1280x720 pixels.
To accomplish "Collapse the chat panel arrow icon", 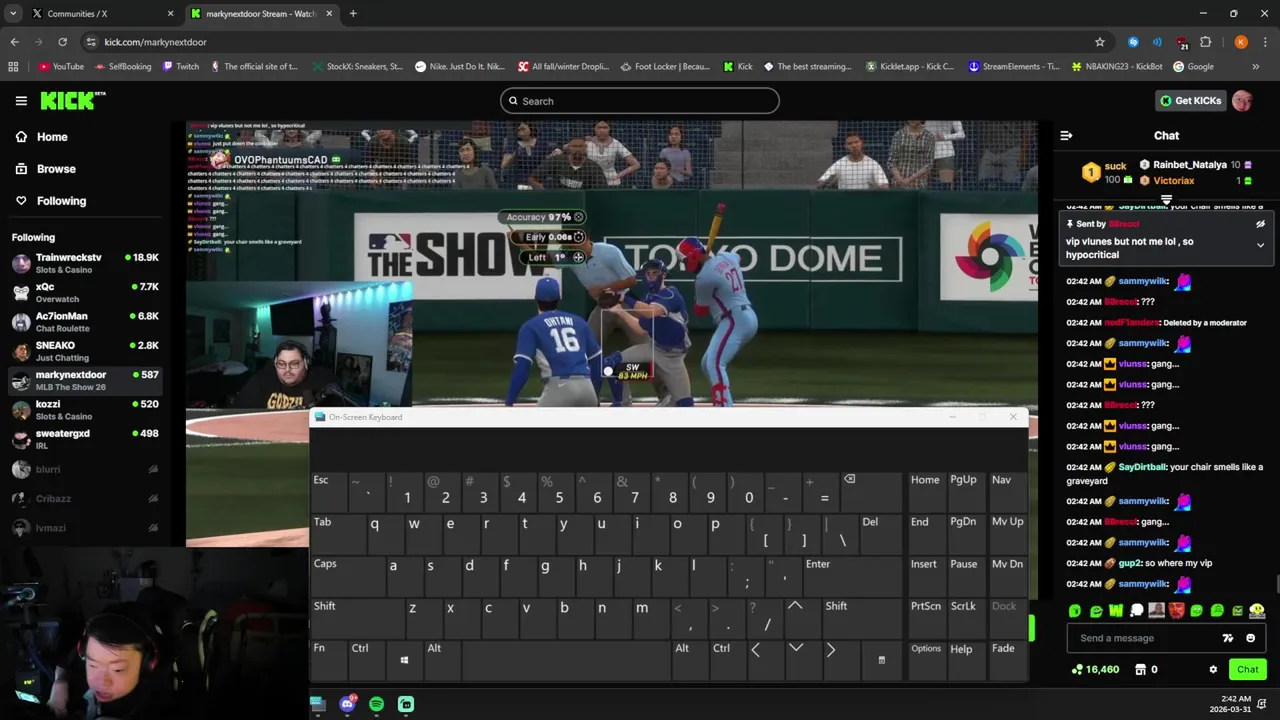I will 1066,135.
